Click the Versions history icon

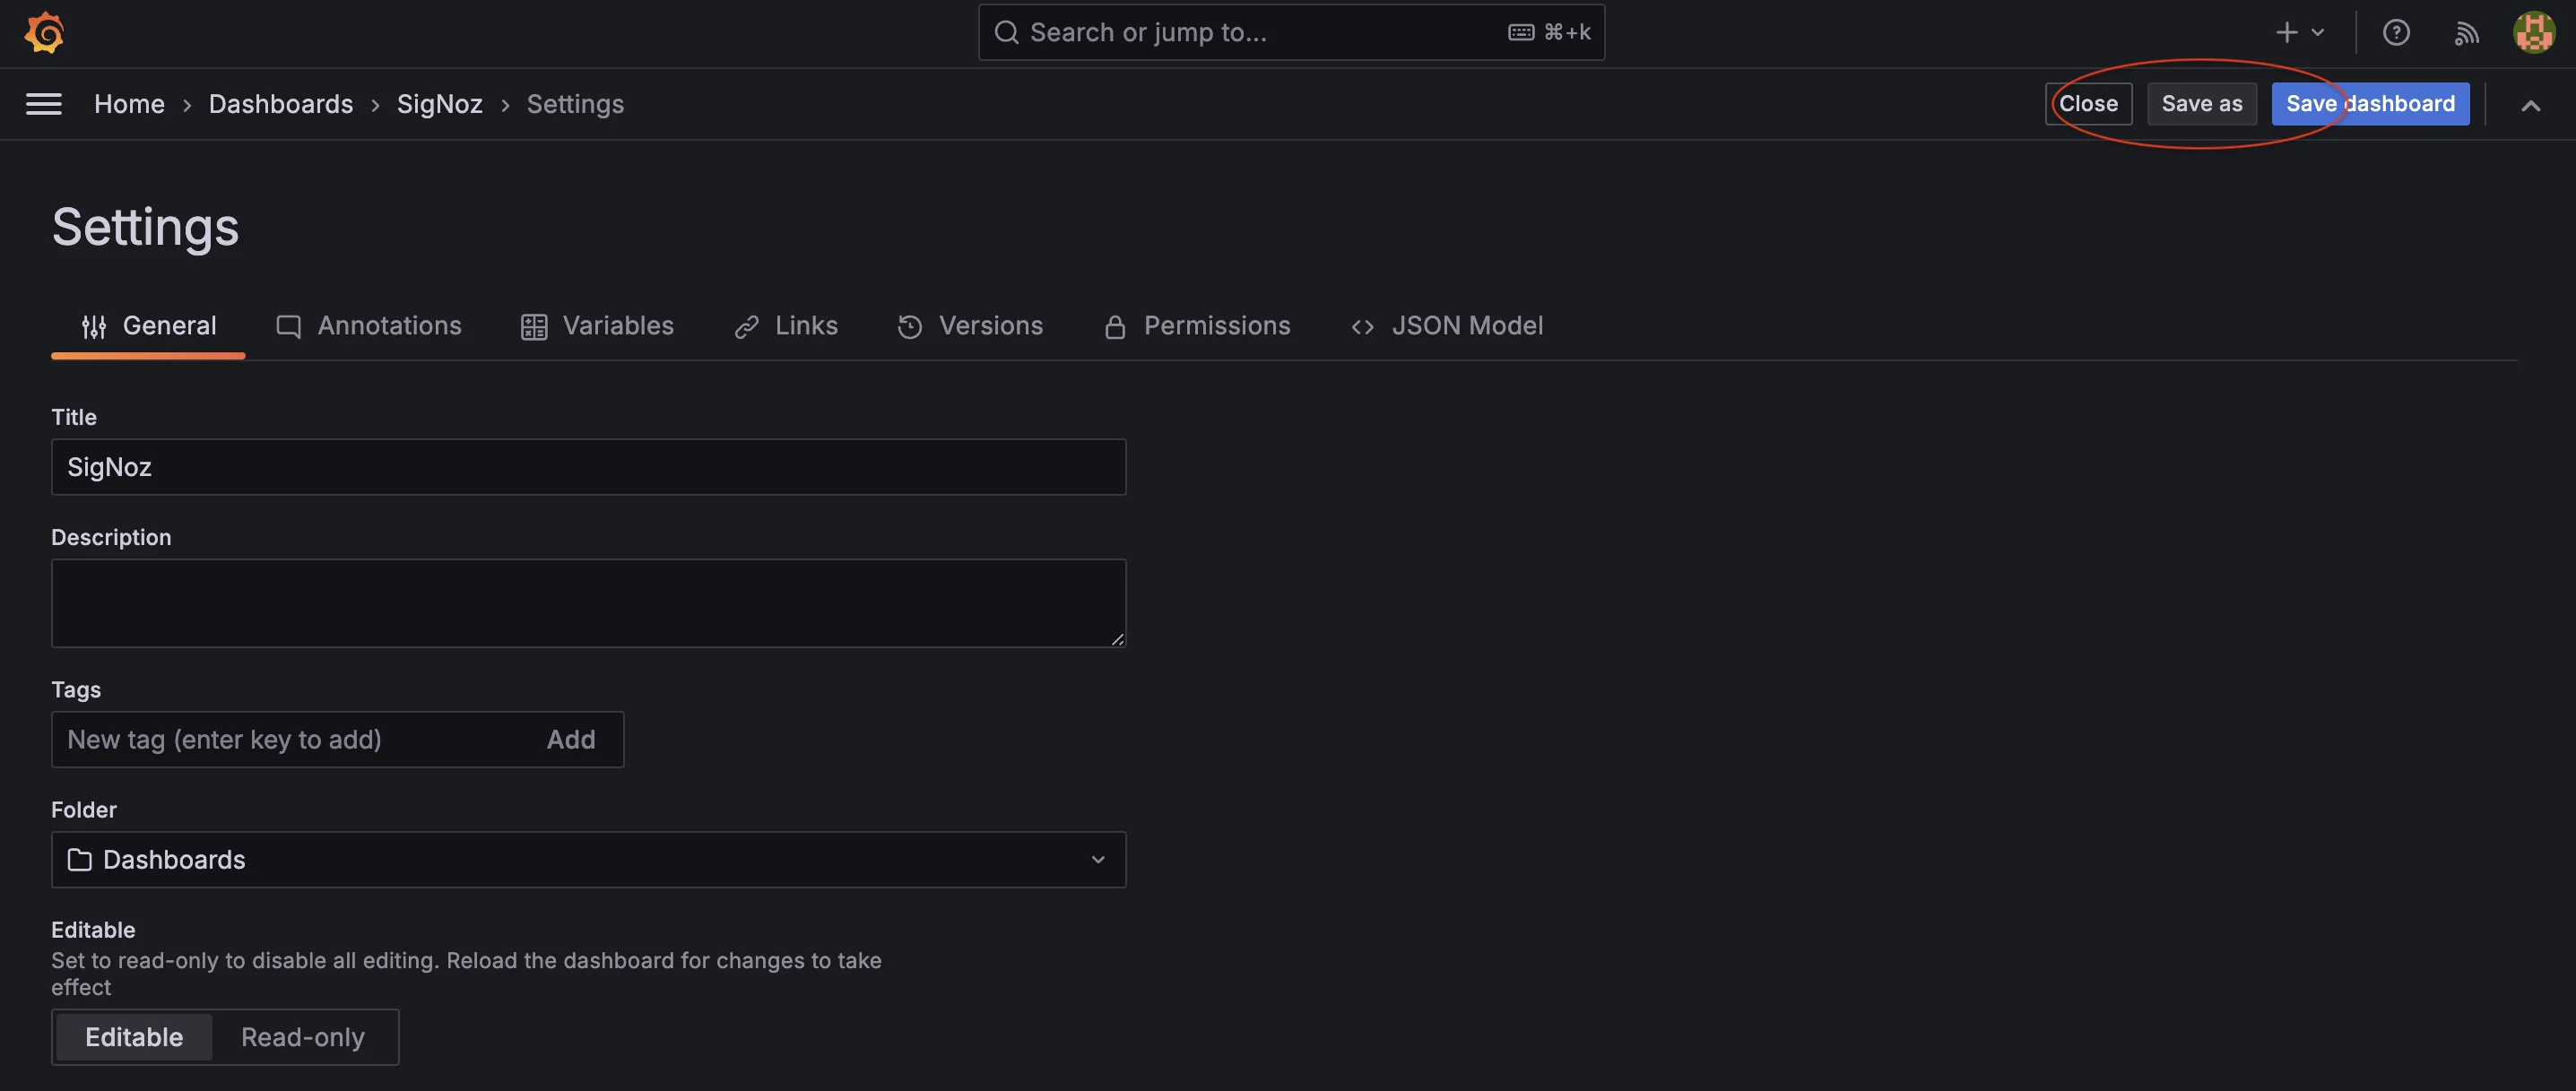point(910,327)
